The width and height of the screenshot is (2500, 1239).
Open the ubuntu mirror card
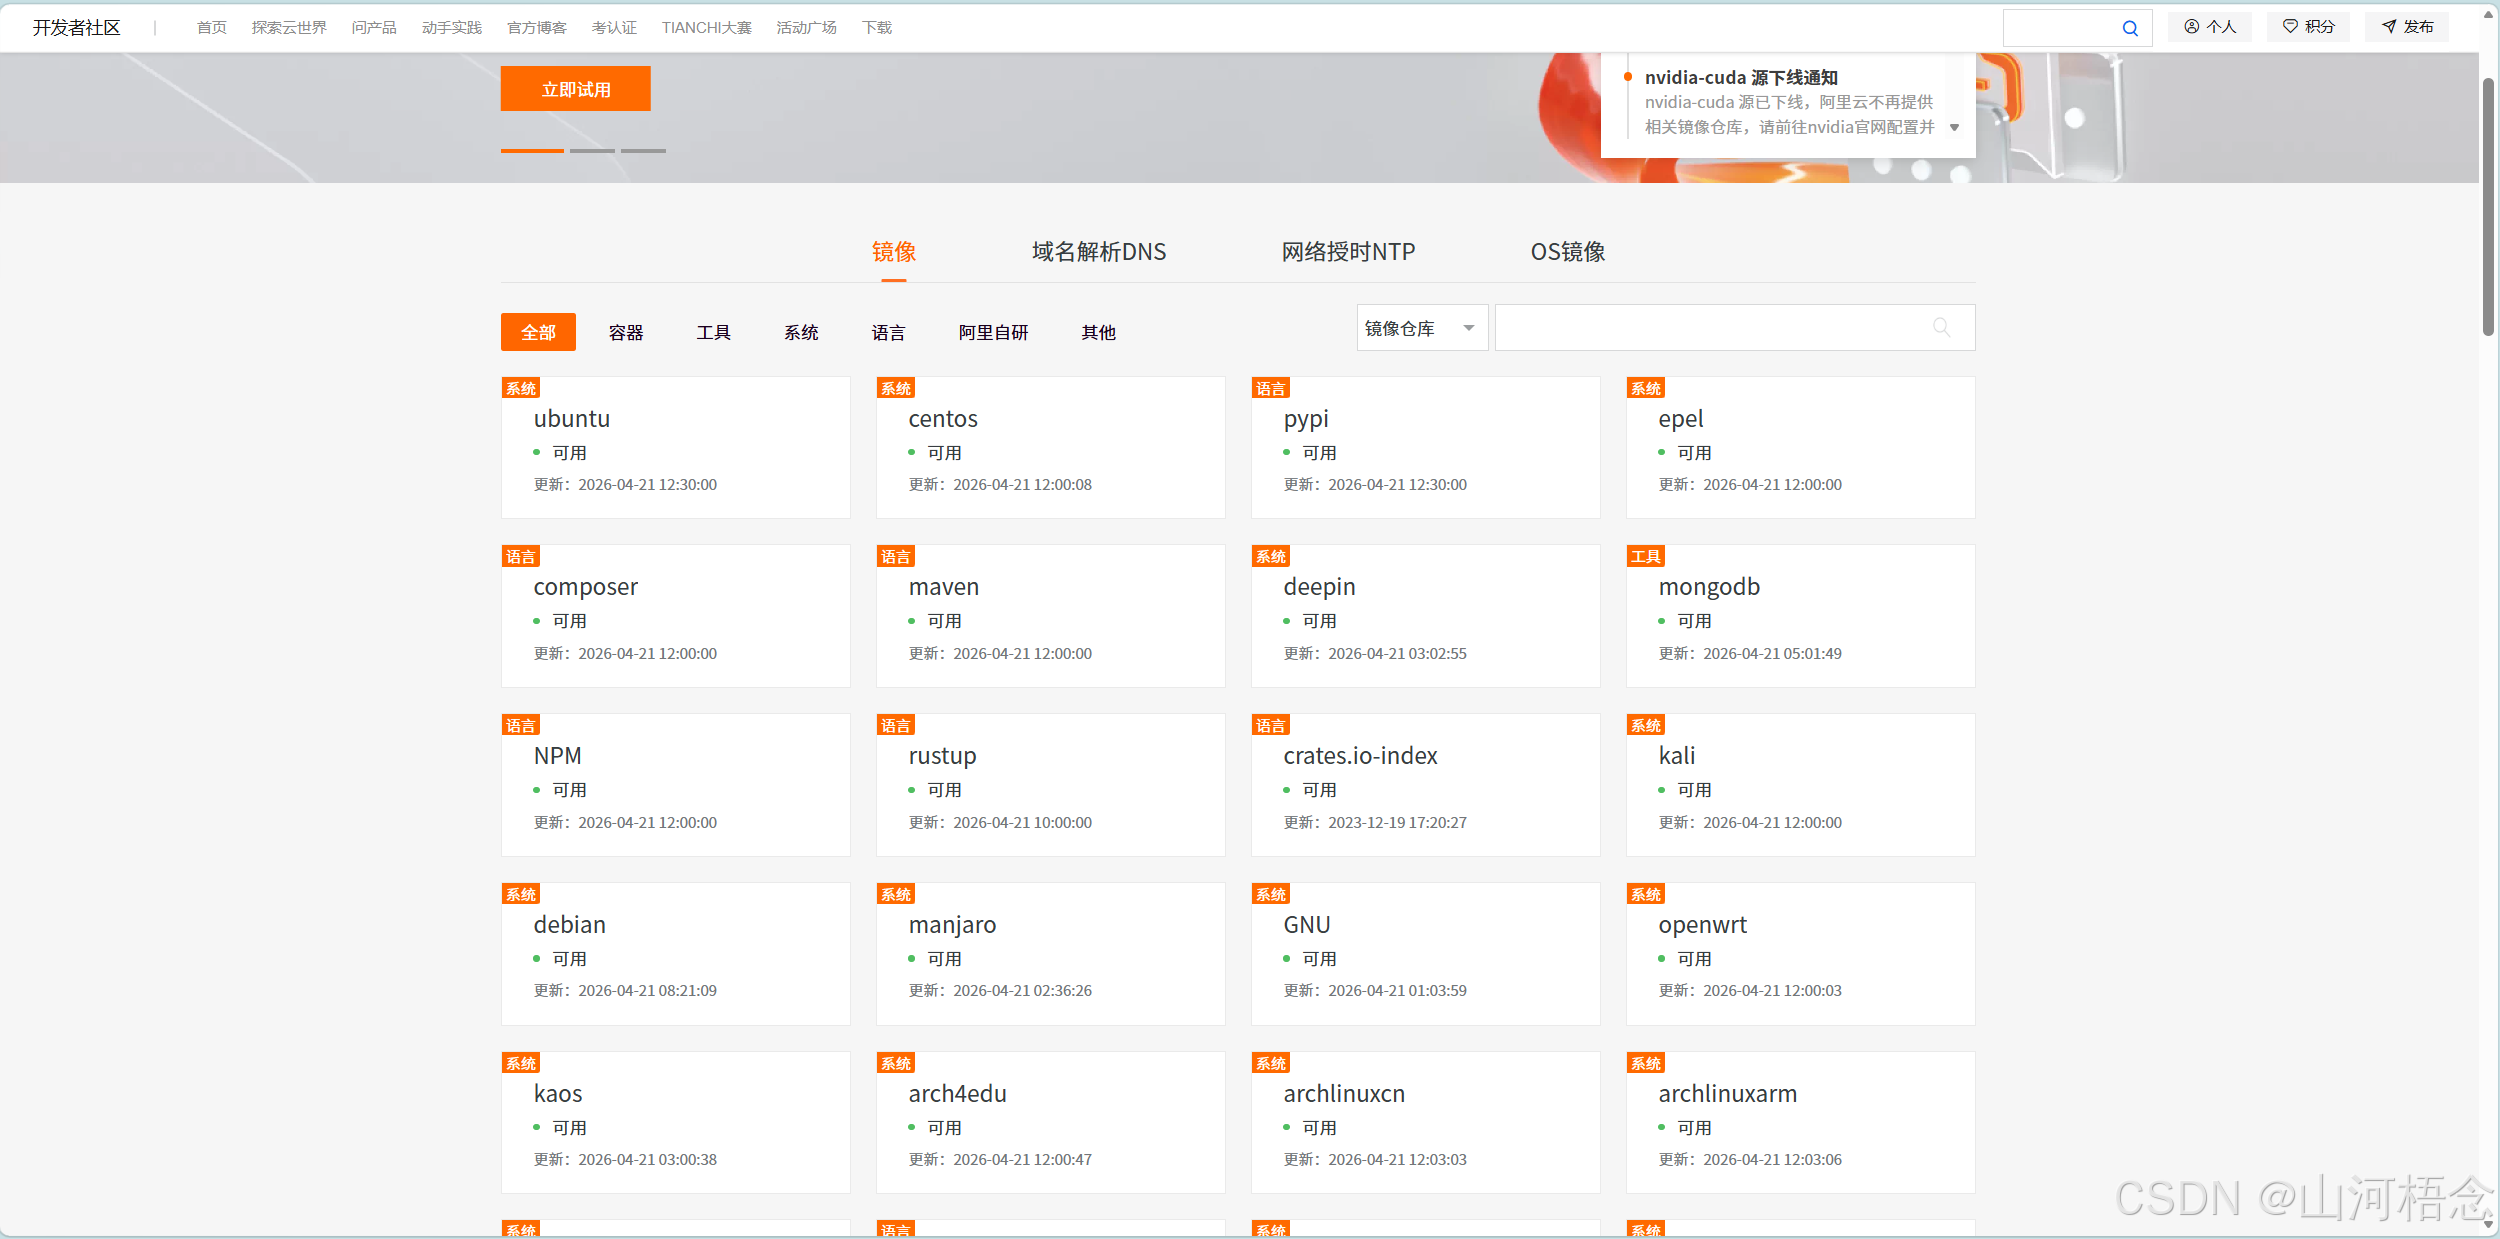coord(676,447)
